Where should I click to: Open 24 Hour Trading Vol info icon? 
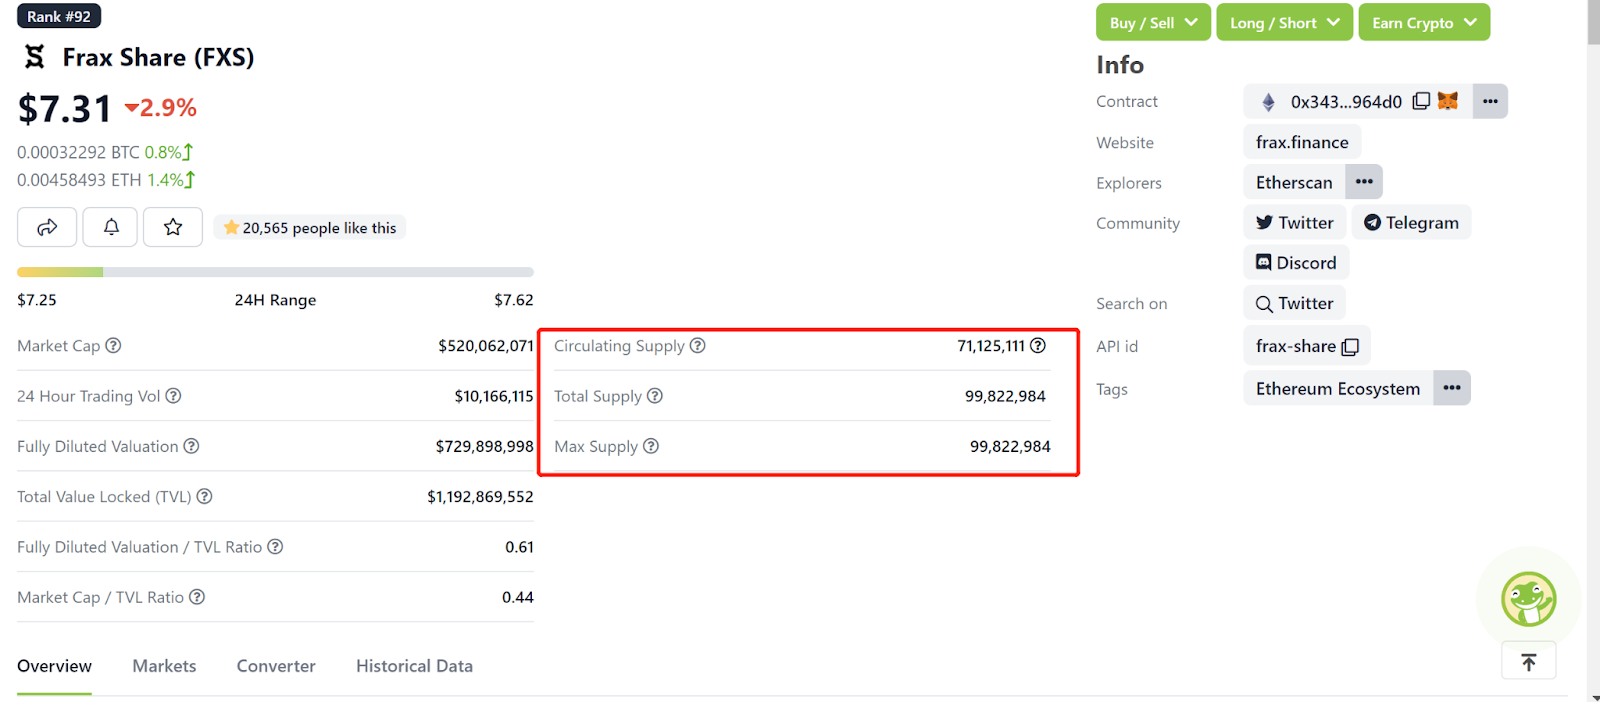click(x=173, y=395)
